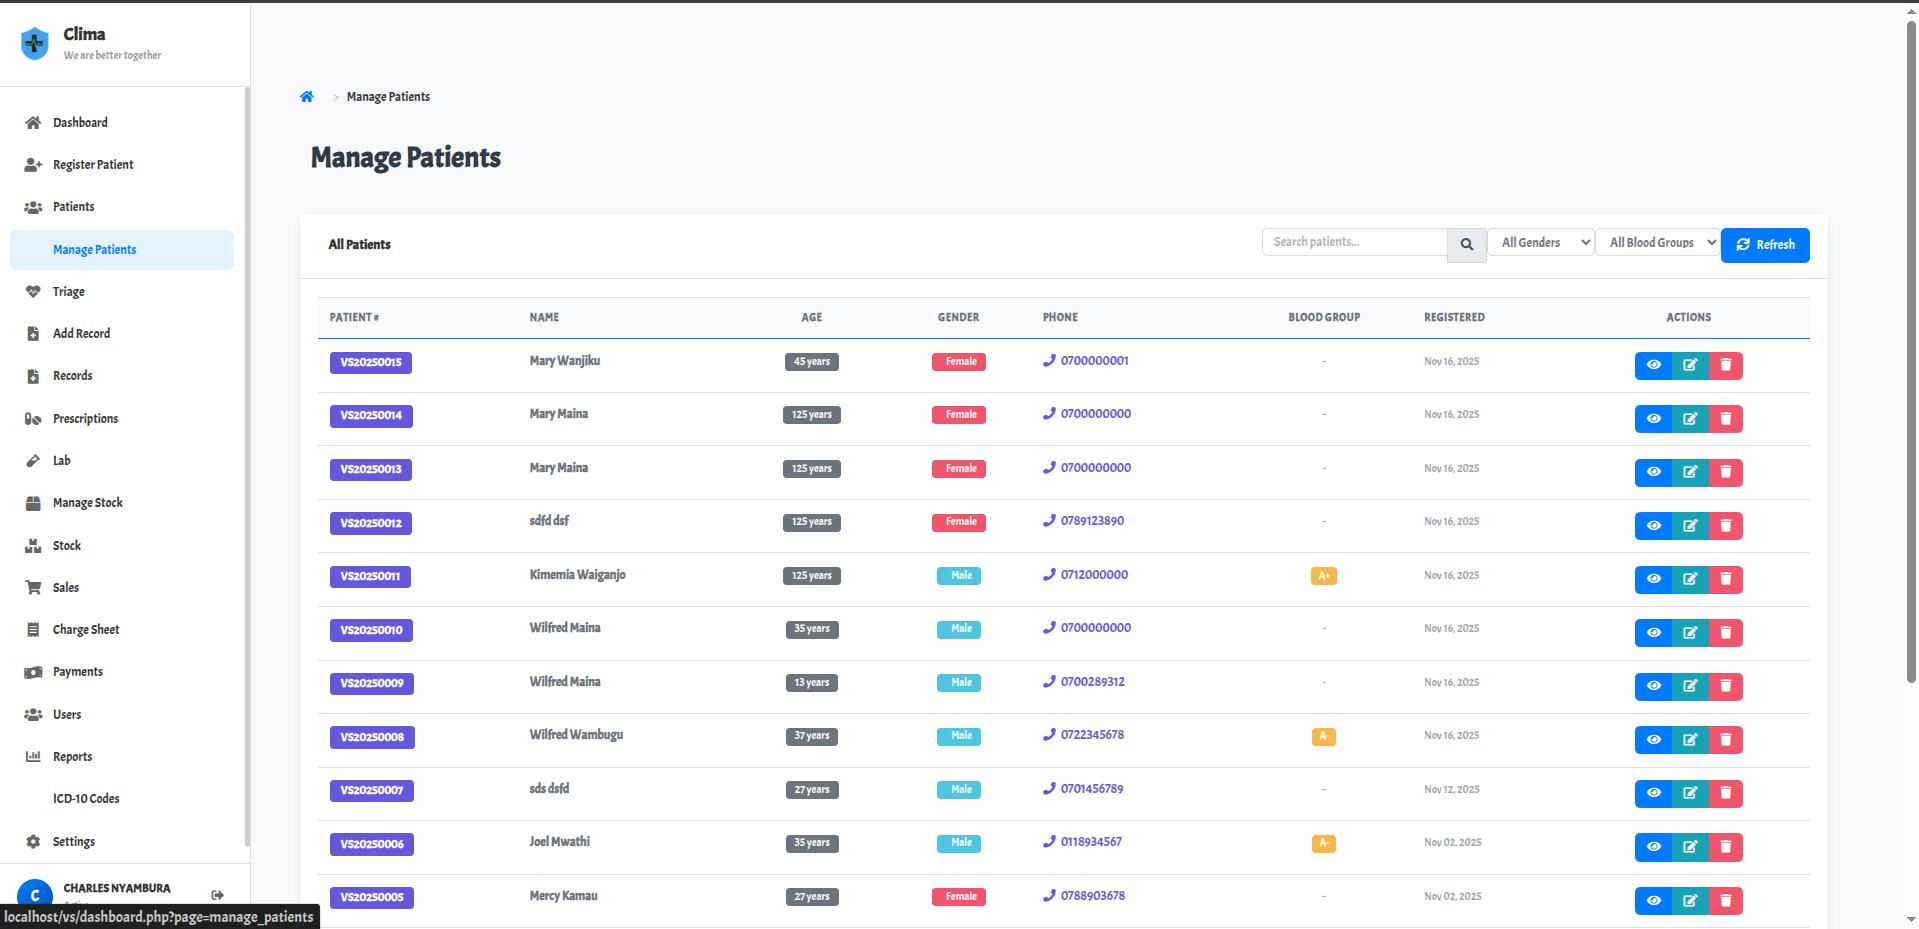1919x929 pixels.
Task: Click the logout icon beside Charles Nyambura
Action: click(217, 895)
